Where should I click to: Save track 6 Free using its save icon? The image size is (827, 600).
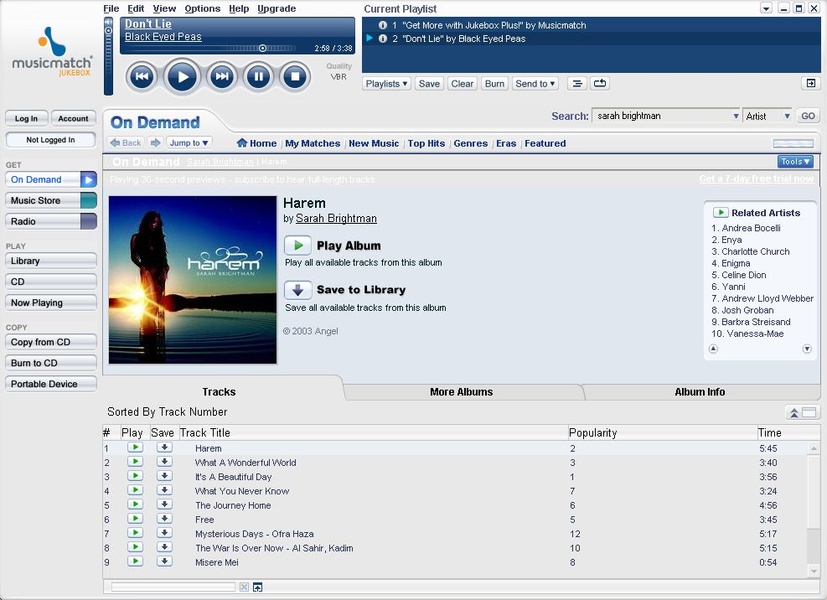[164, 519]
